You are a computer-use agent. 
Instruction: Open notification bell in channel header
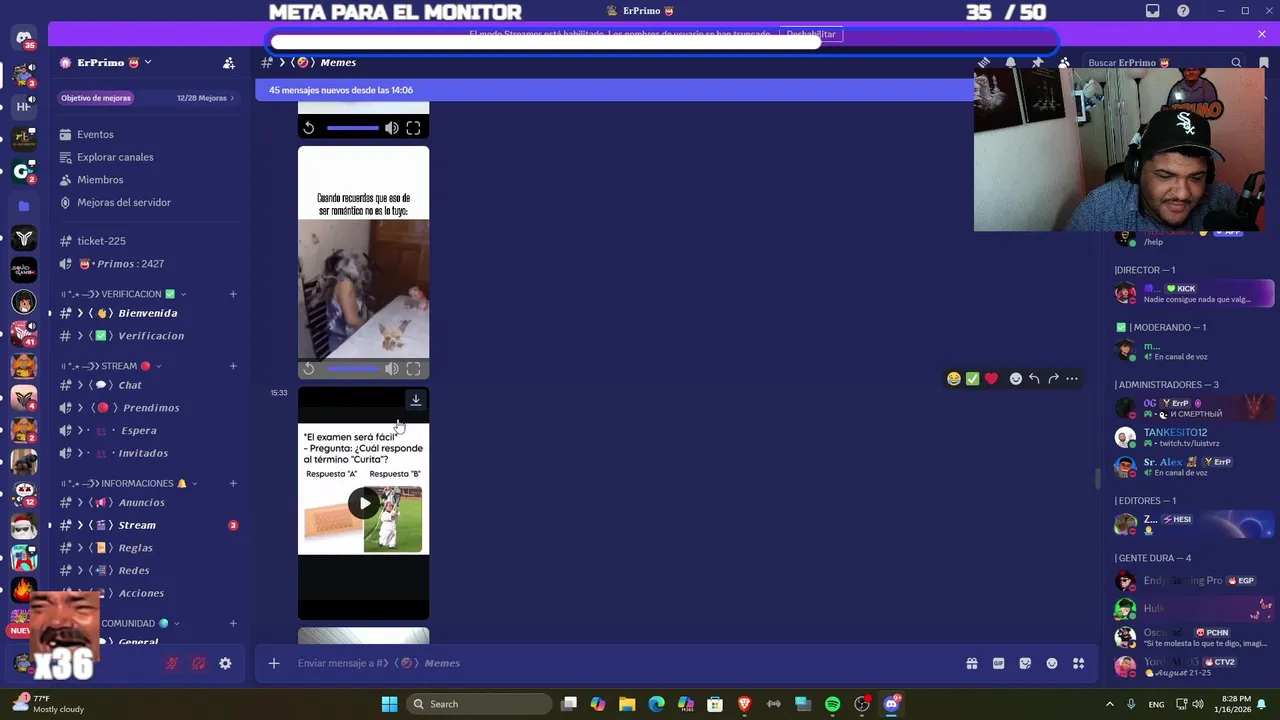[x=1011, y=62]
